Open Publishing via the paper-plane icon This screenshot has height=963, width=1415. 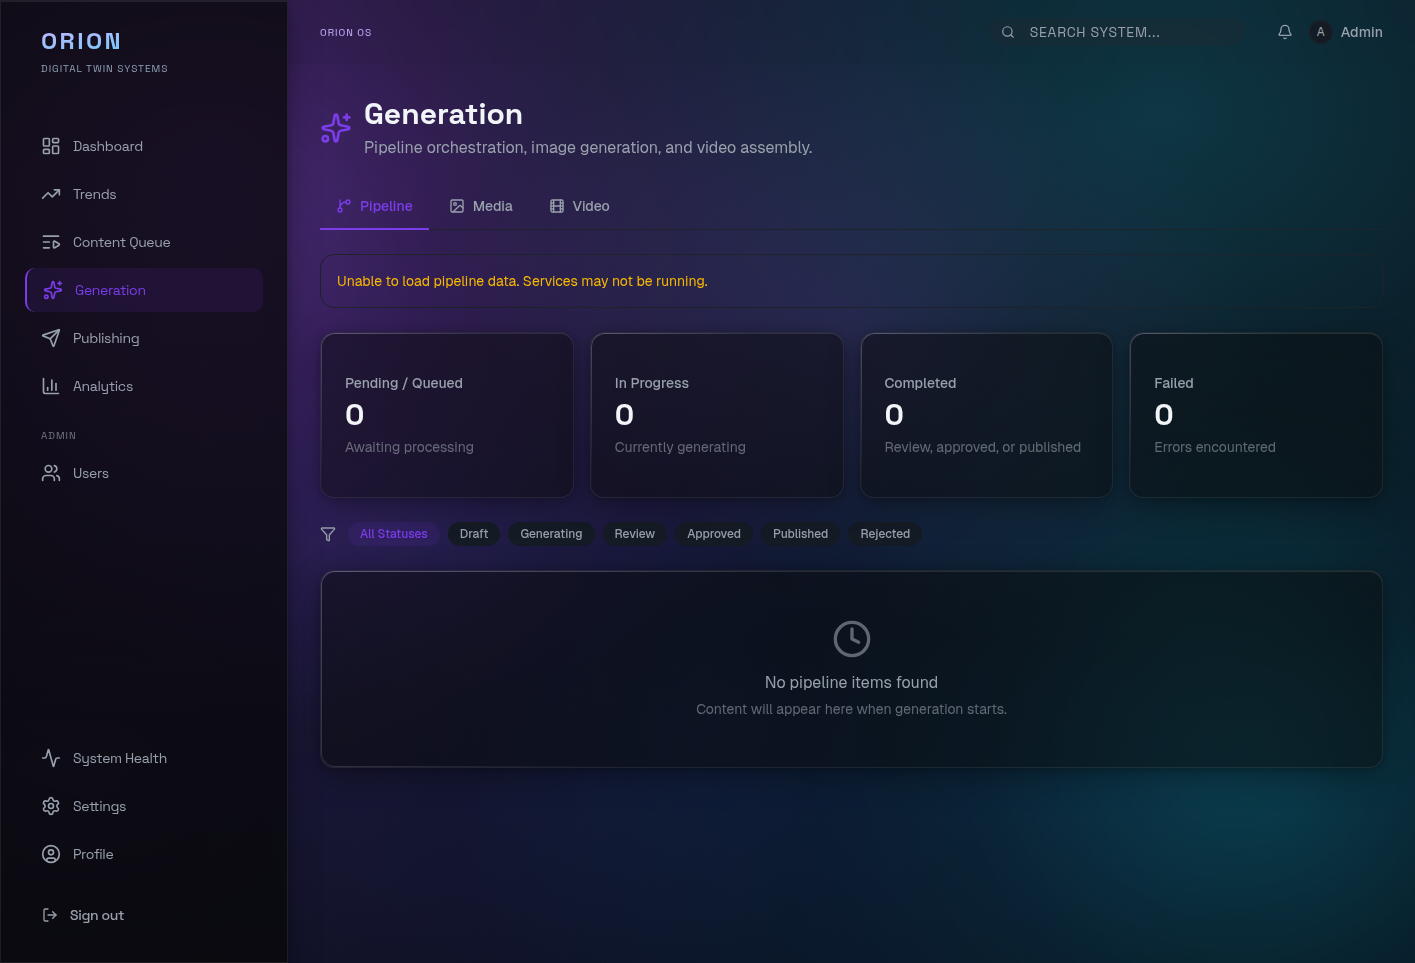[x=51, y=337]
